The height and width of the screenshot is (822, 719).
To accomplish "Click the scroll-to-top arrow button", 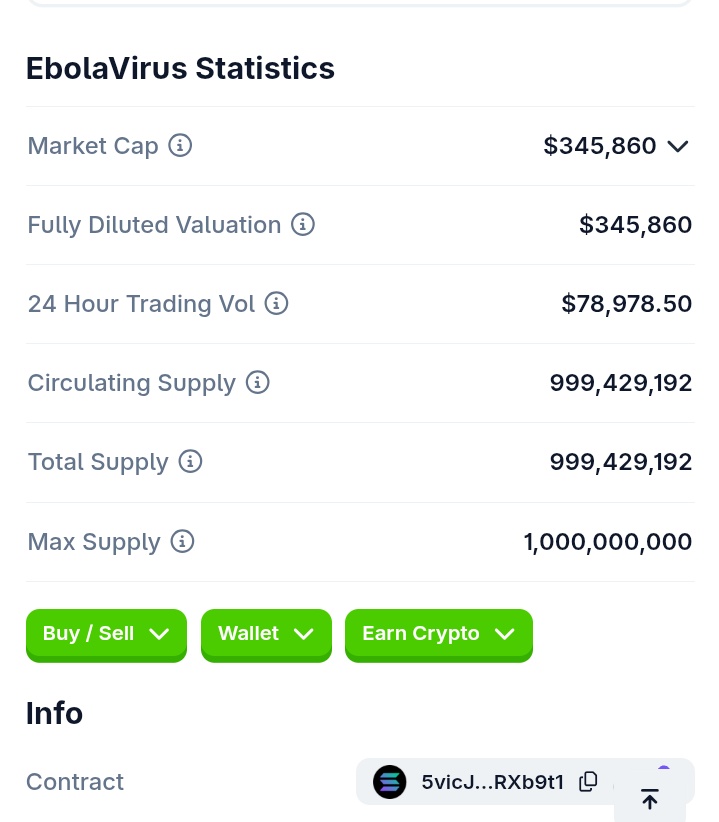I will pos(650,799).
